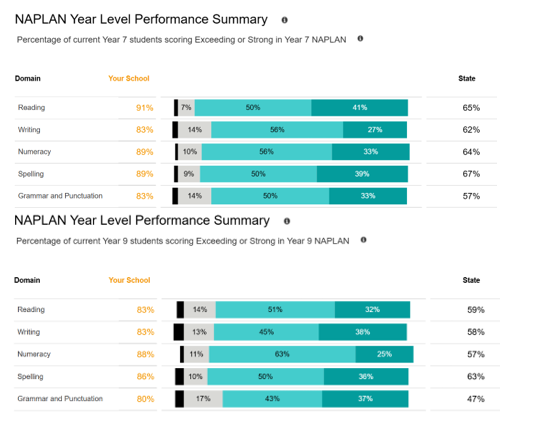Click the 10% grey segment of the Year 7 Numeracy bar

click(190, 152)
